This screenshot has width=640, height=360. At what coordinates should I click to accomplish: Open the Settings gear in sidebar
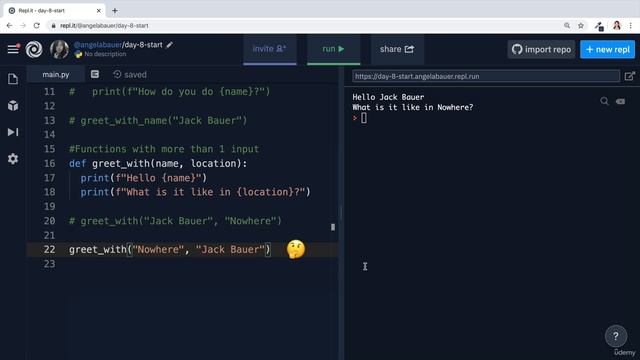tap(13, 158)
